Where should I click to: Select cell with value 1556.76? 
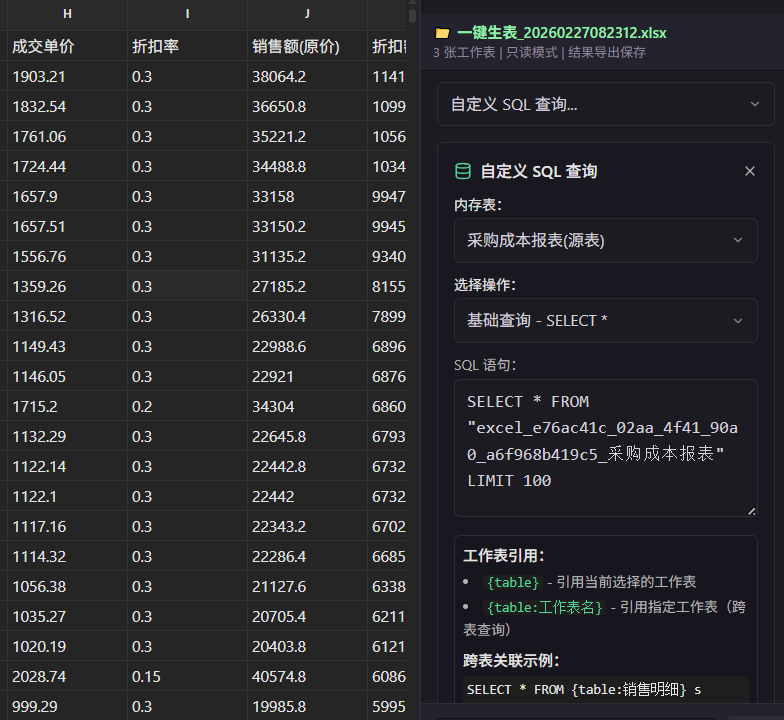pyautogui.click(x=68, y=256)
